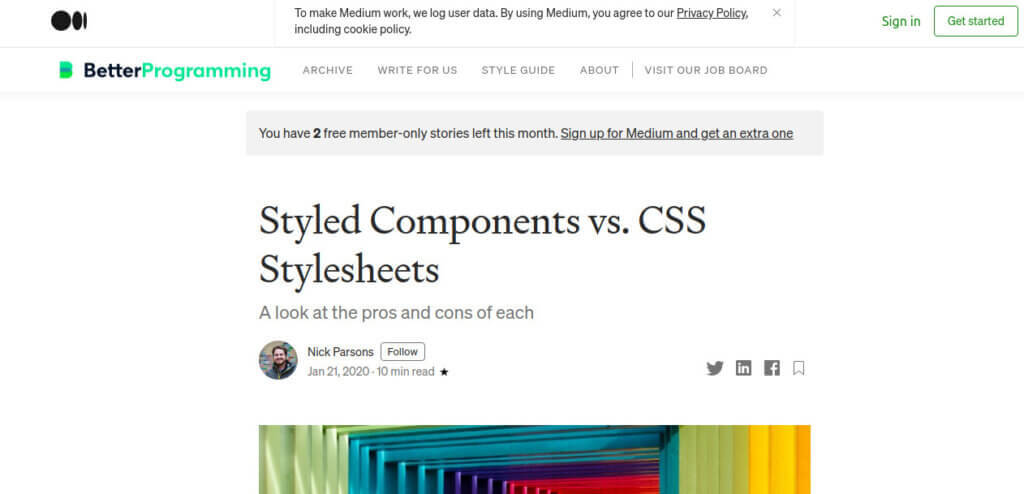Image resolution: width=1024 pixels, height=494 pixels.
Task: Dismiss the cookie policy notice
Action: pyautogui.click(x=777, y=13)
